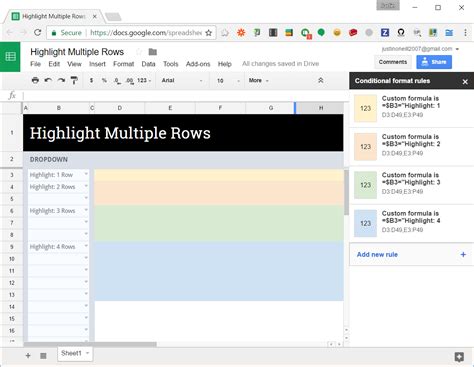Reload the page in browser
The height and width of the screenshot is (367, 474).
click(37, 32)
